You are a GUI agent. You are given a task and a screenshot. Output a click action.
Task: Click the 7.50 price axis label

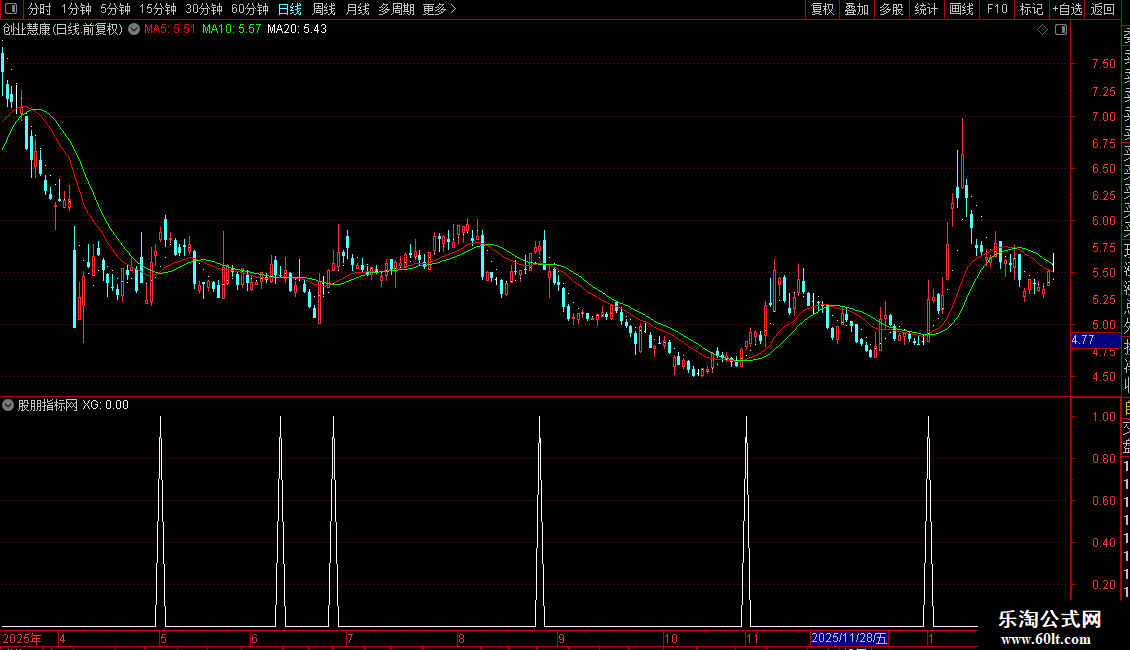(1103, 63)
